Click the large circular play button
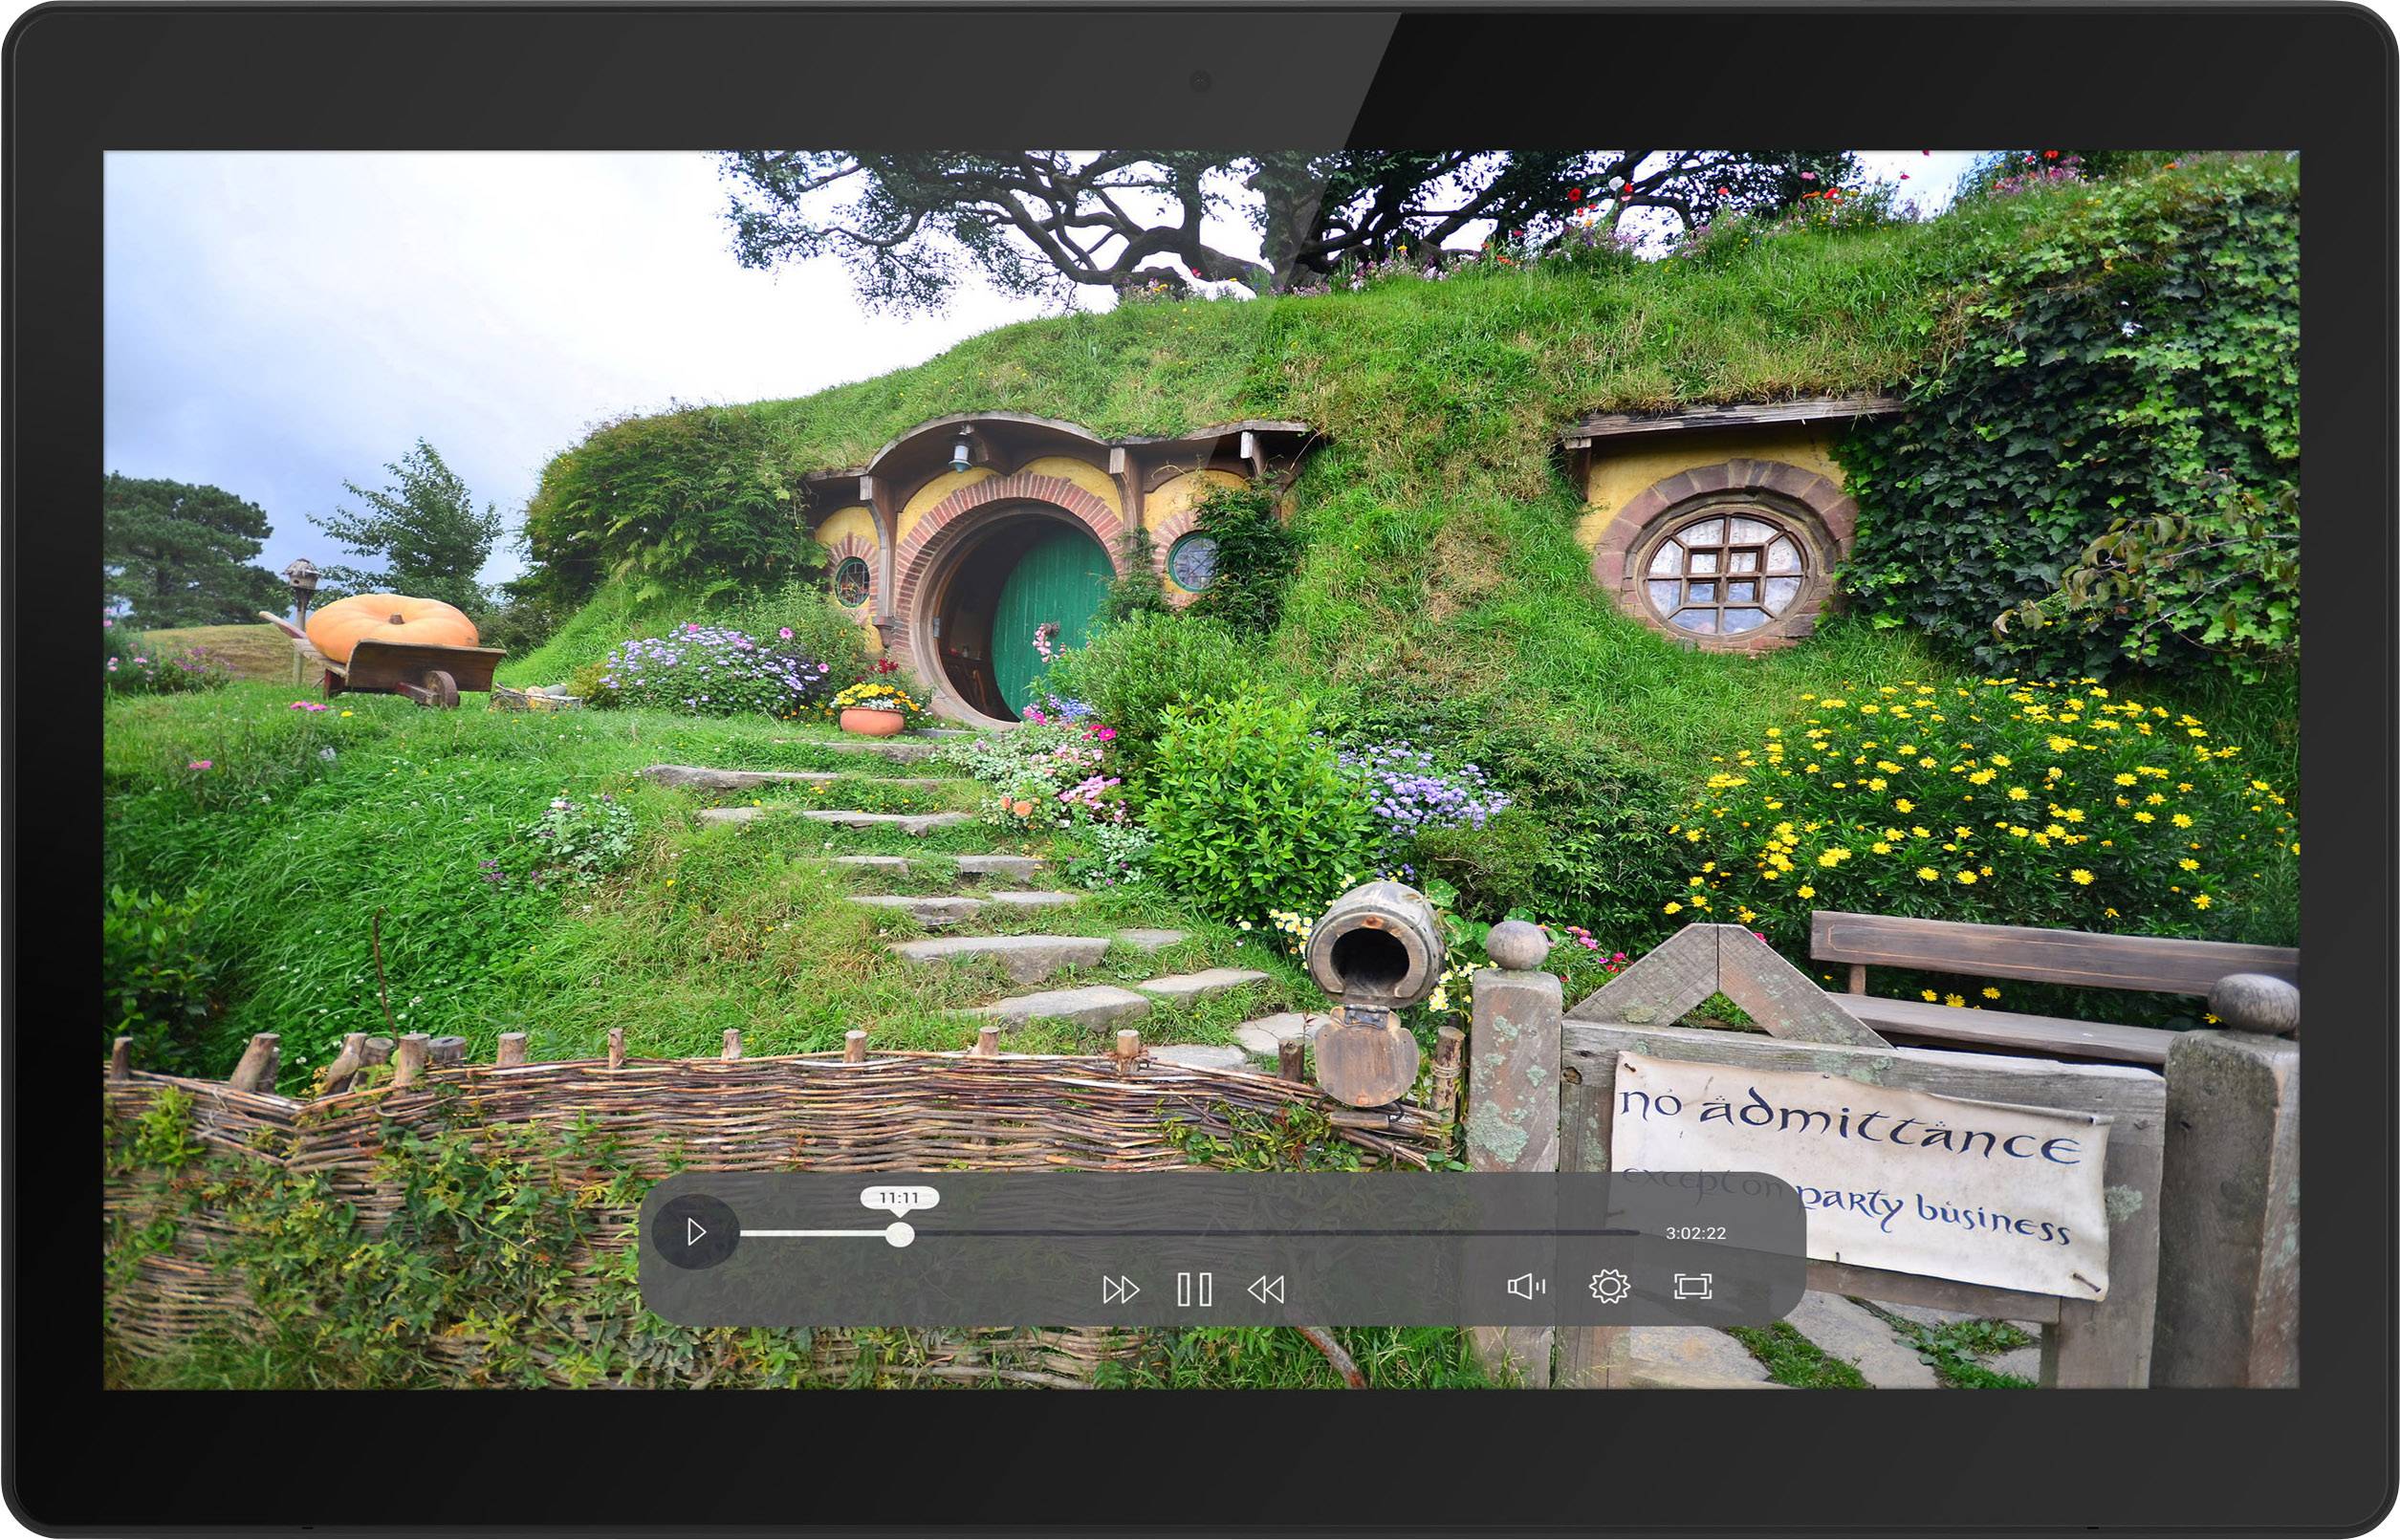This screenshot has height=1540, width=2400. (x=698, y=1231)
